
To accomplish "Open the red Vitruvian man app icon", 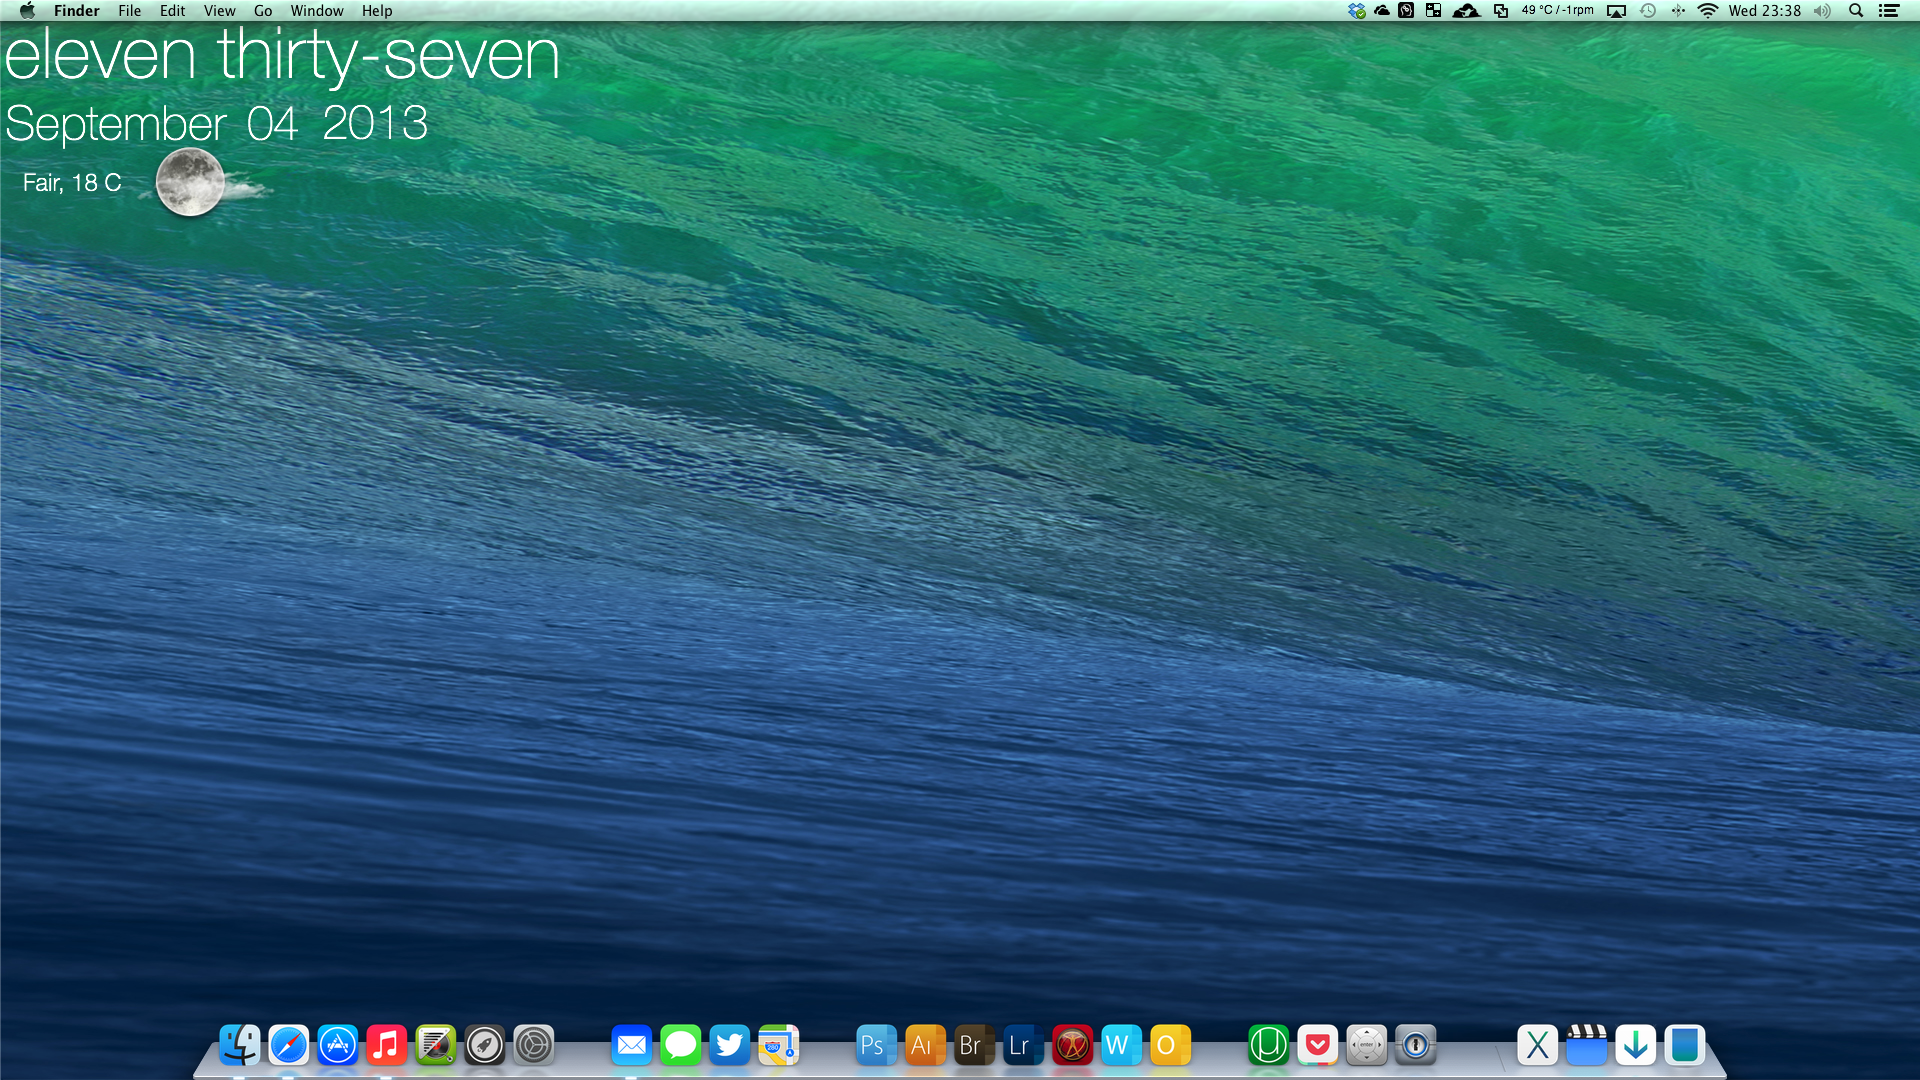I will point(1073,1045).
